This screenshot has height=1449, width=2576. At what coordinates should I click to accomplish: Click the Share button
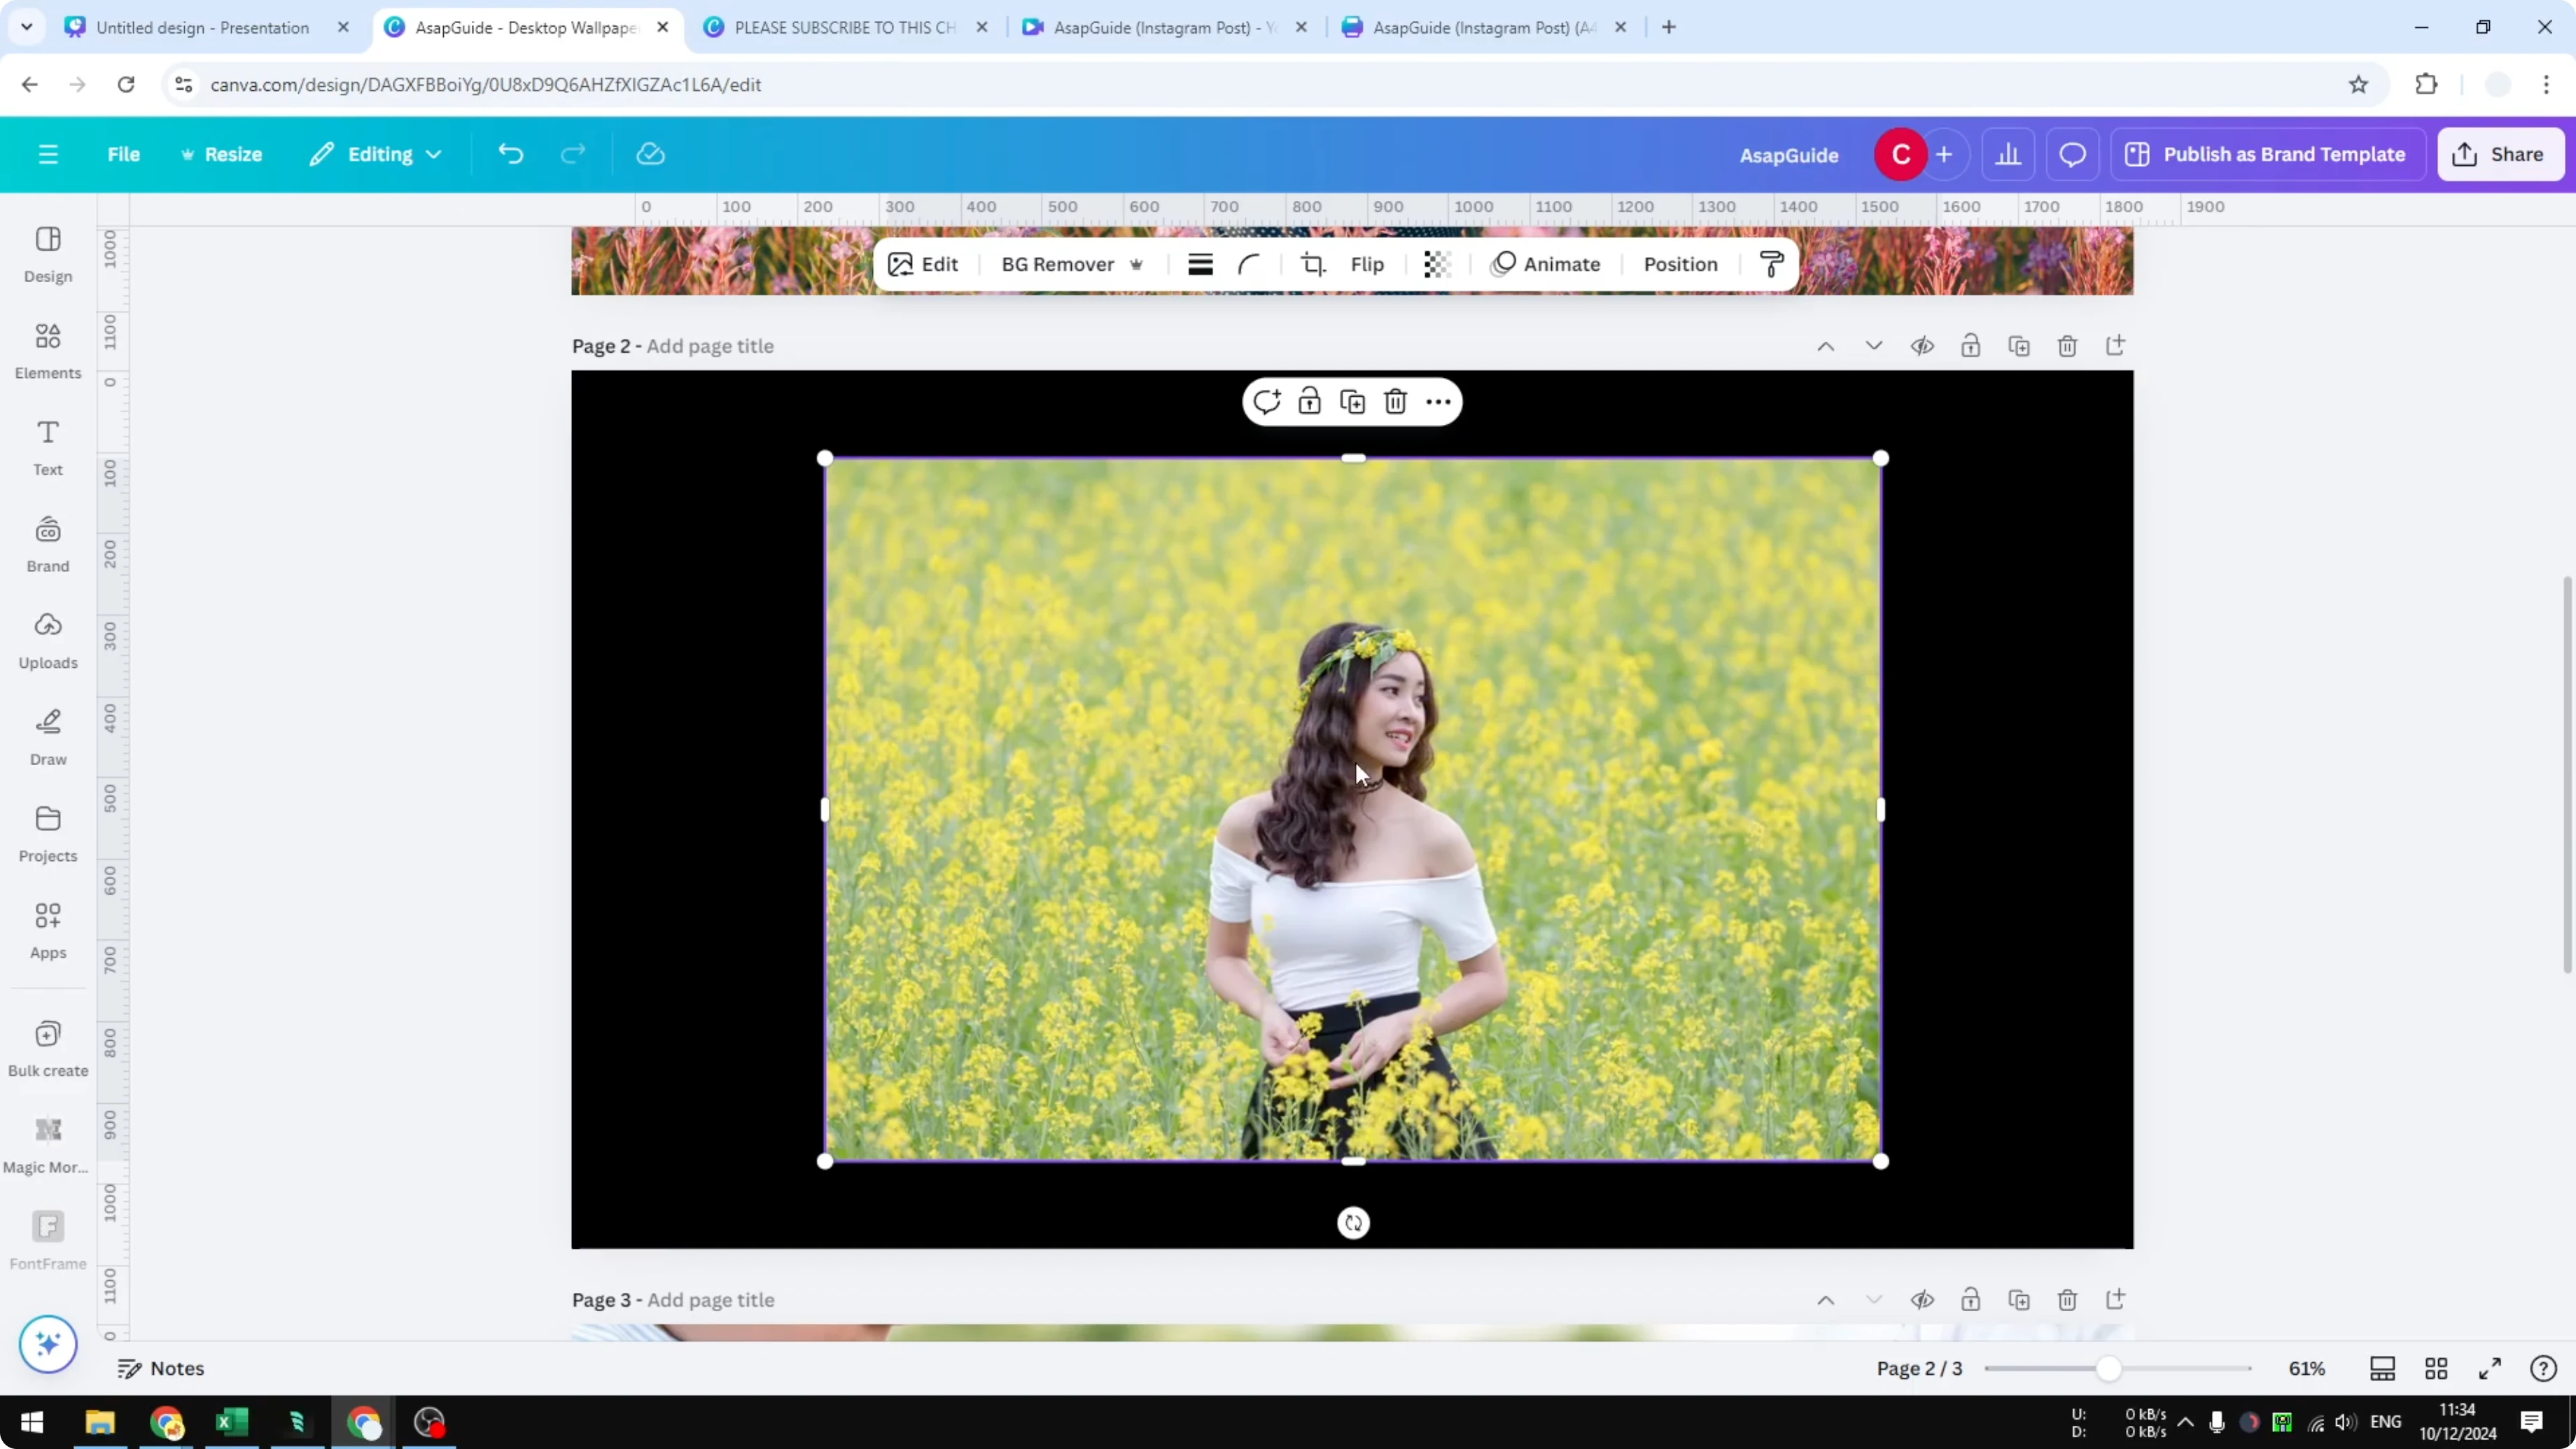(2501, 154)
